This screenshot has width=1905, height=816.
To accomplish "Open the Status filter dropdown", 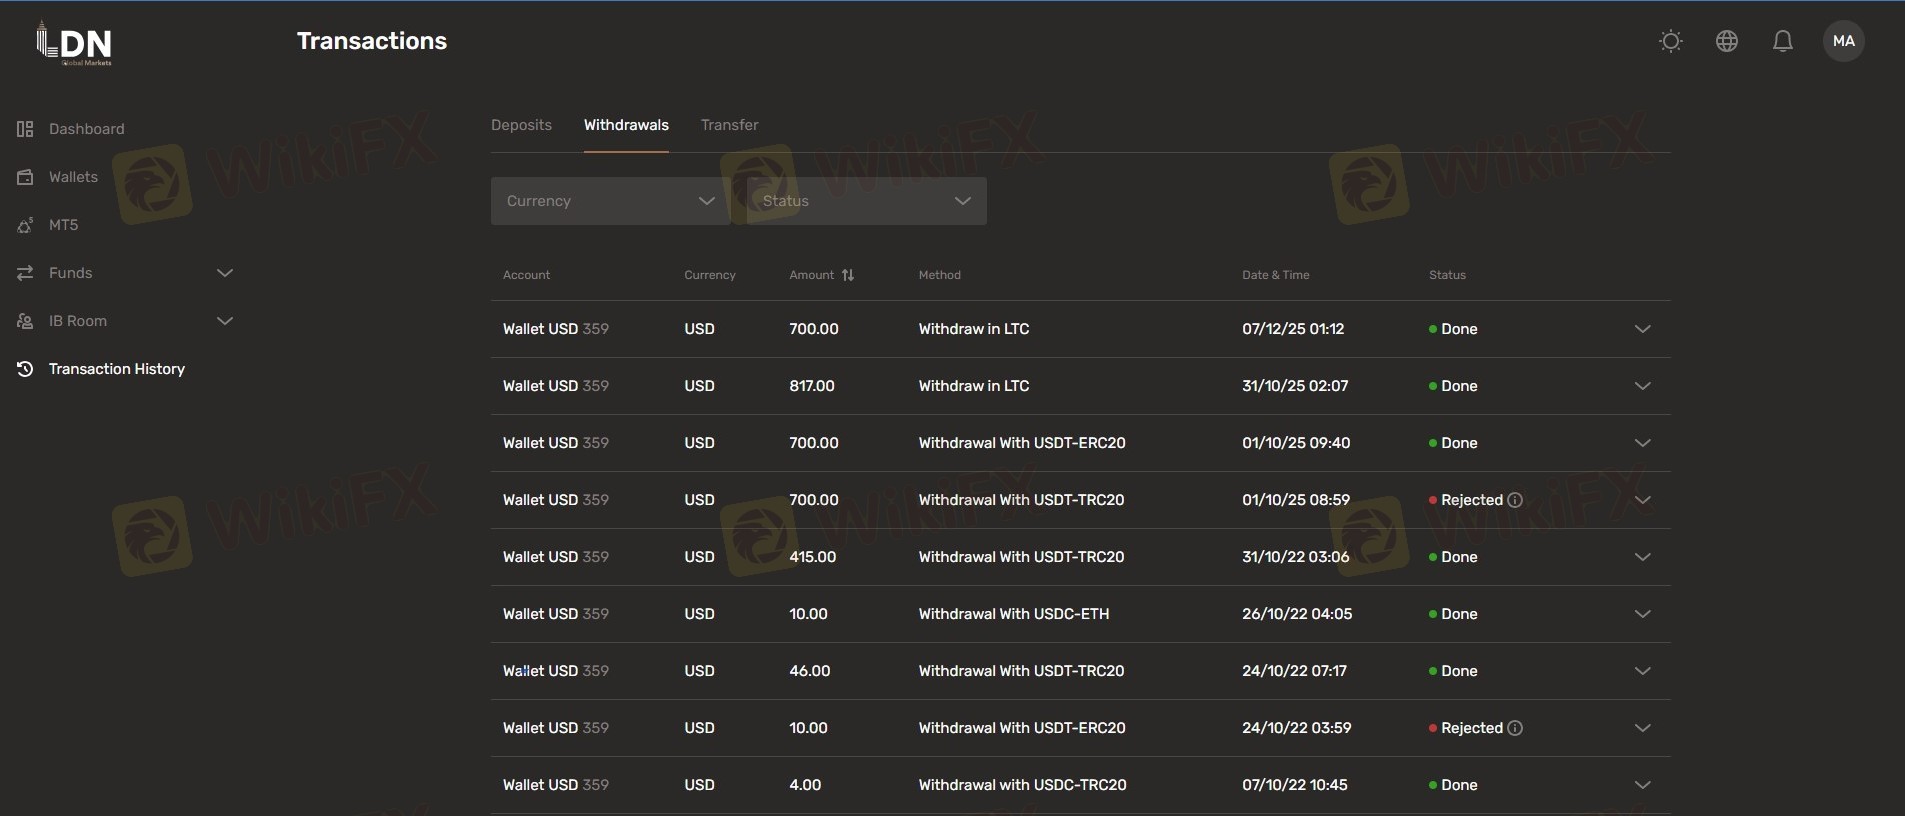I will (x=866, y=201).
